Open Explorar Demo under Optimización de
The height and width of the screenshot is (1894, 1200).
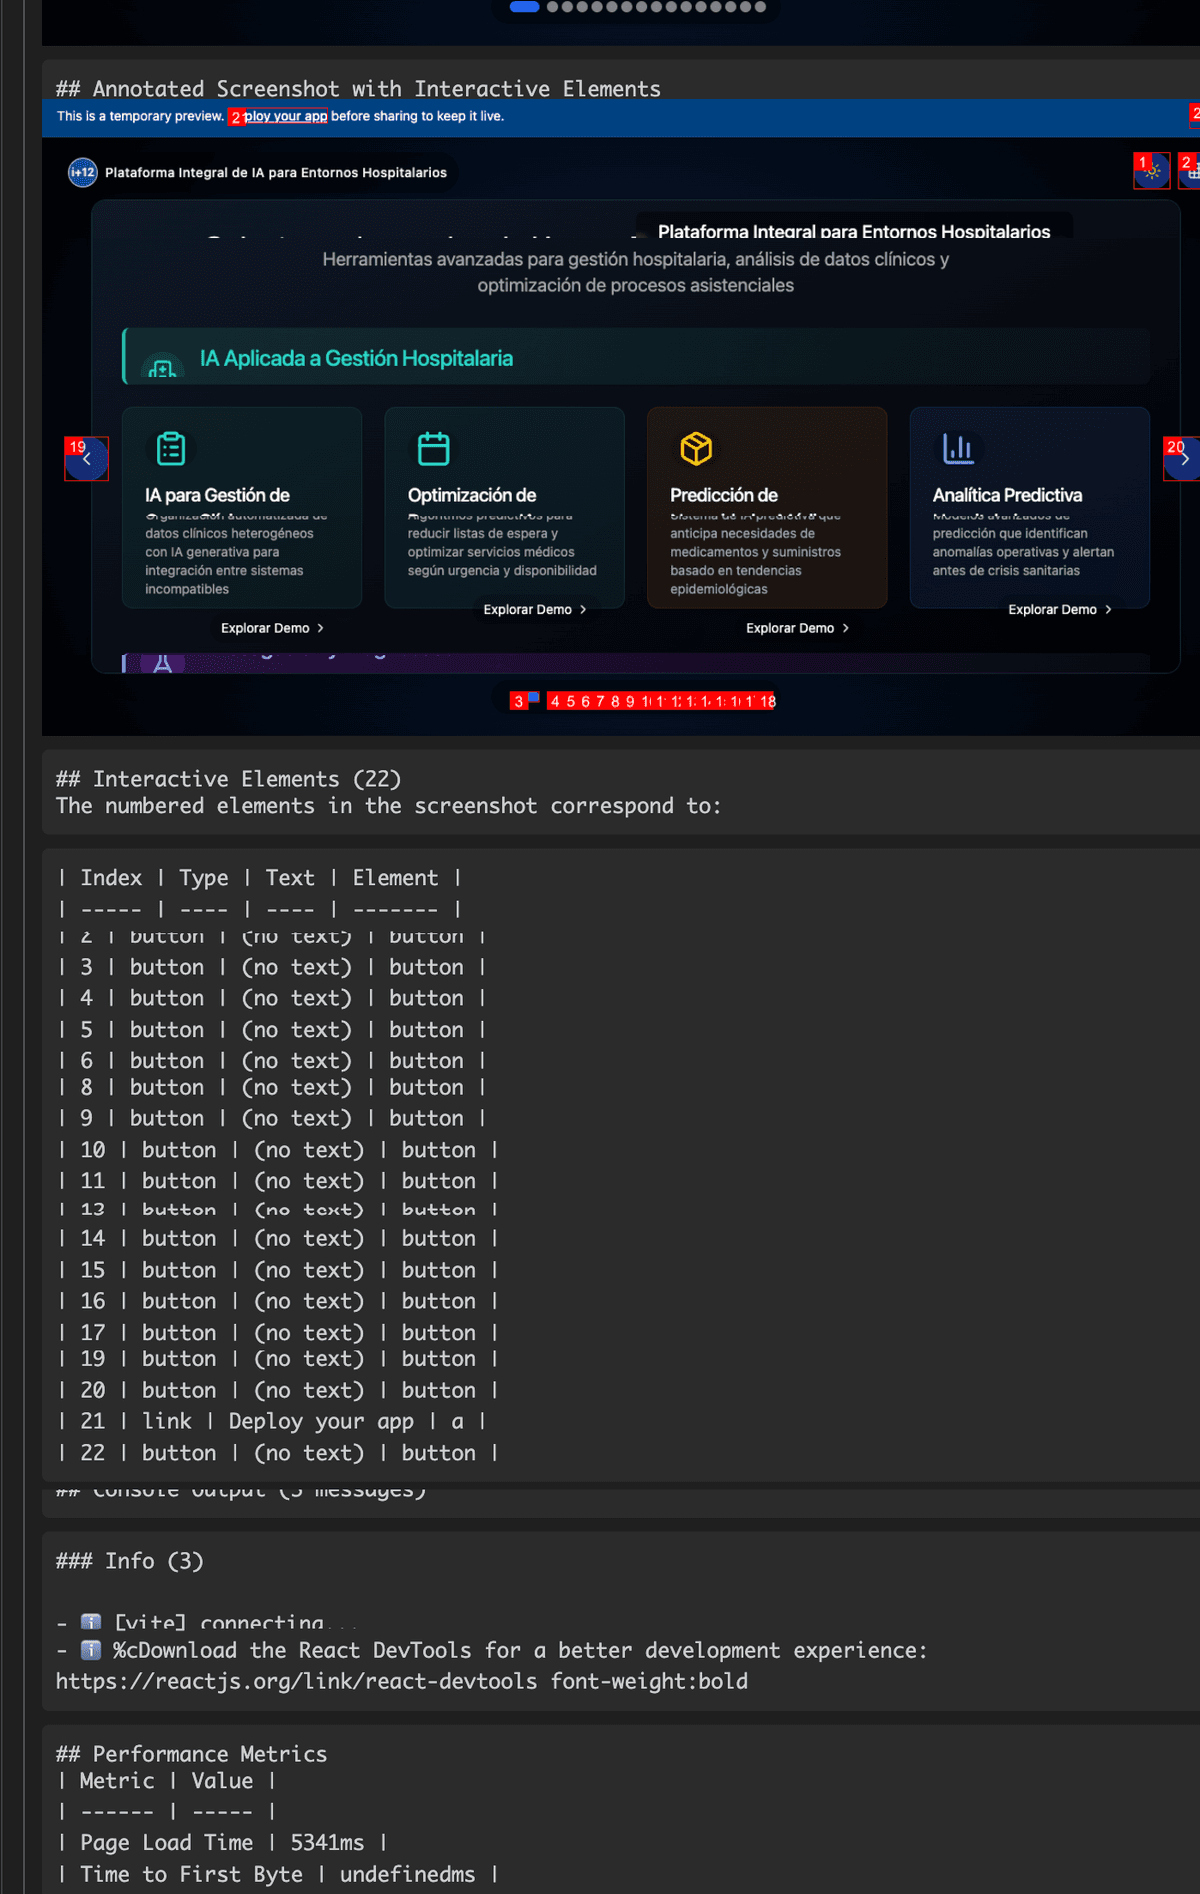[x=535, y=609]
